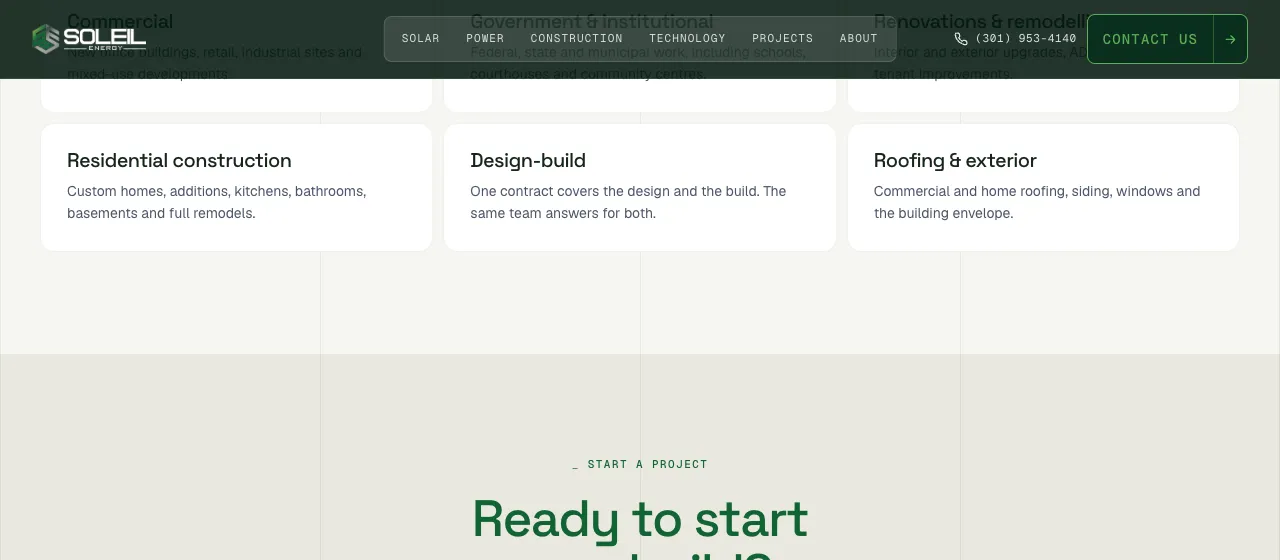Call (301) 953-4140 phone link

pos(1015,39)
